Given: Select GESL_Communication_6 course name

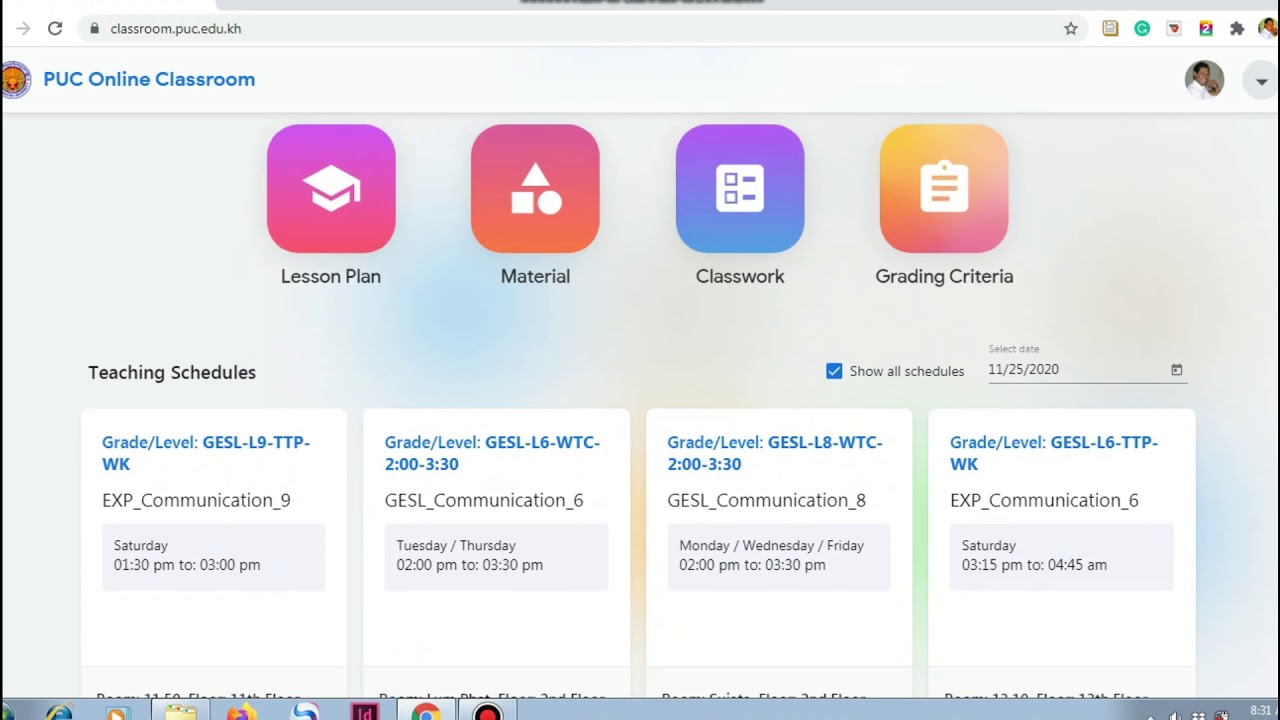Looking at the screenshot, I should [484, 500].
